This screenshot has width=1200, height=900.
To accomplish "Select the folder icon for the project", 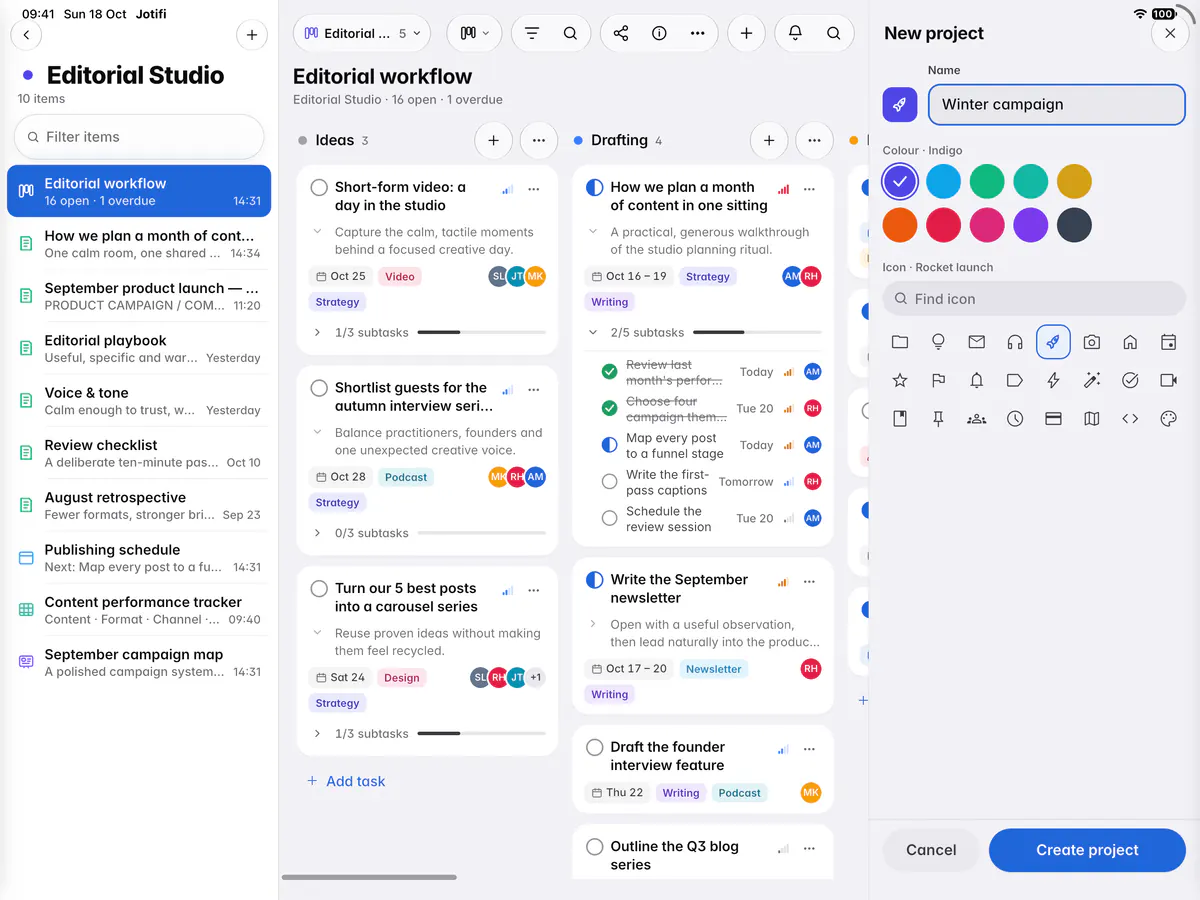I will pyautogui.click(x=900, y=342).
